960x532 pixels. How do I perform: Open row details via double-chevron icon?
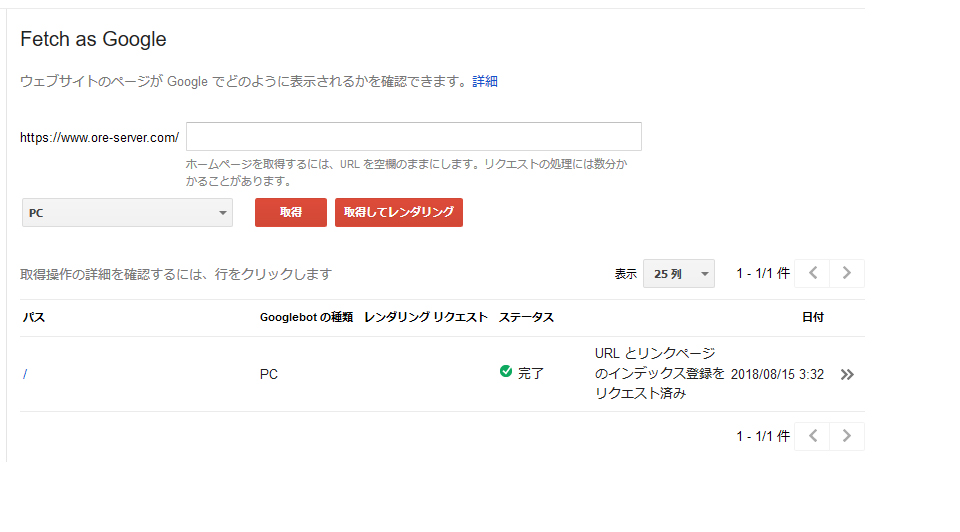click(x=847, y=375)
